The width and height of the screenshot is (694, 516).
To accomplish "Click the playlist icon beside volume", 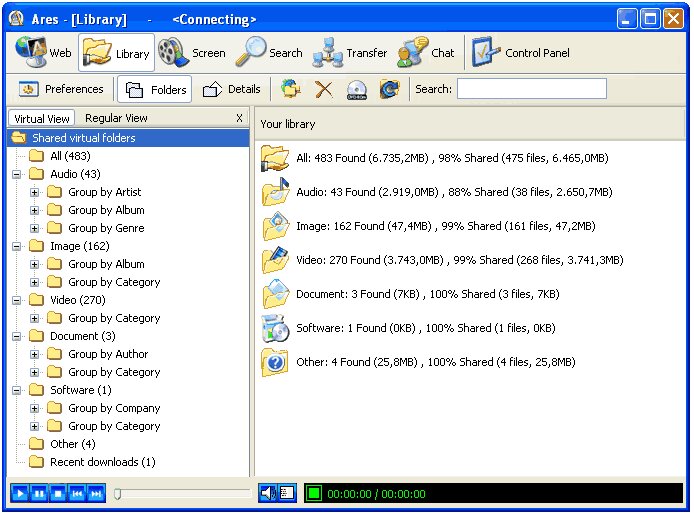I will click(x=287, y=493).
